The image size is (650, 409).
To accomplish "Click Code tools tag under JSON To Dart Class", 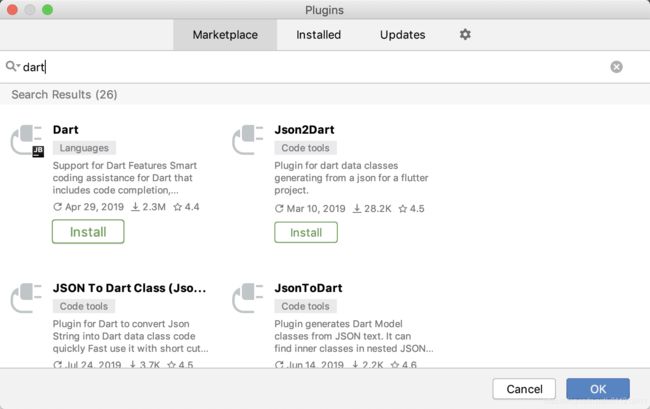I will pos(84,306).
